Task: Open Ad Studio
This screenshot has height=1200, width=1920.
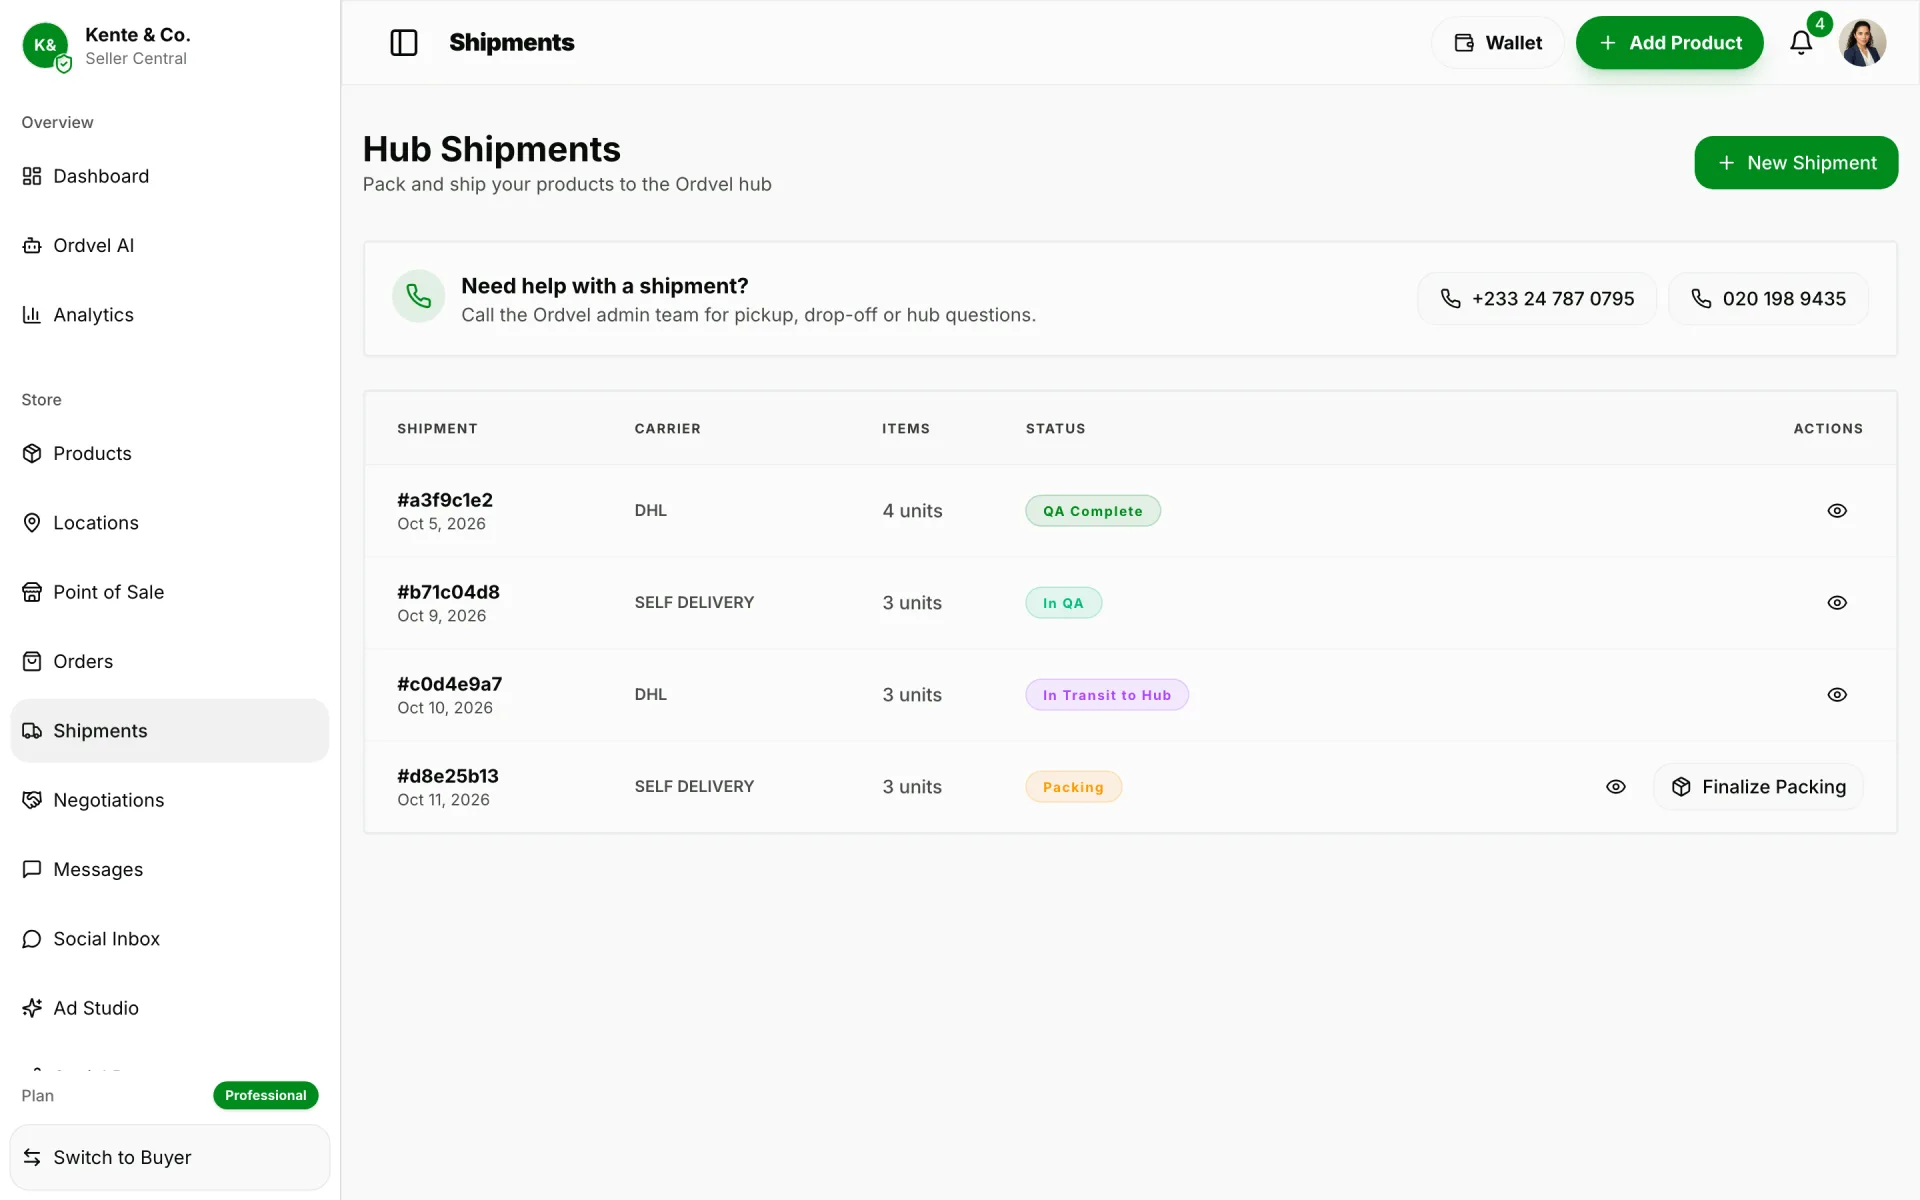Action: [x=170, y=1008]
